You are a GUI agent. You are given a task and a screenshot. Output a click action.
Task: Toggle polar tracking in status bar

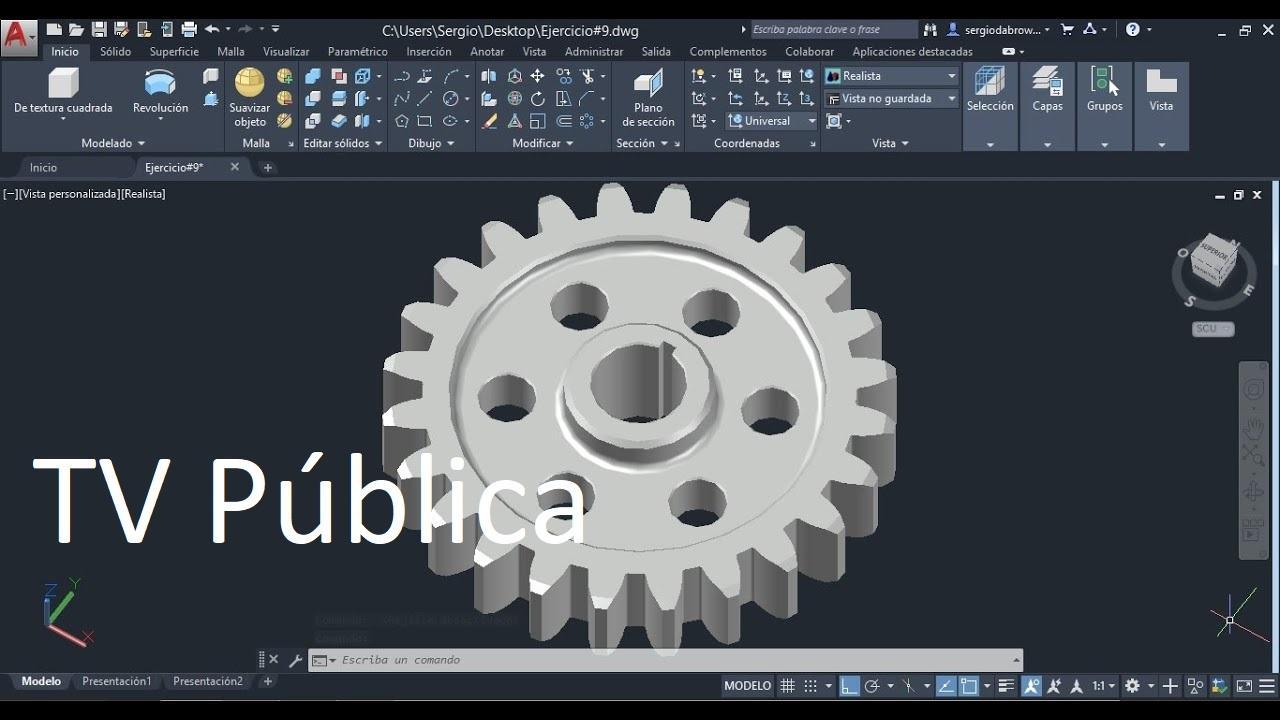pyautogui.click(x=872, y=686)
